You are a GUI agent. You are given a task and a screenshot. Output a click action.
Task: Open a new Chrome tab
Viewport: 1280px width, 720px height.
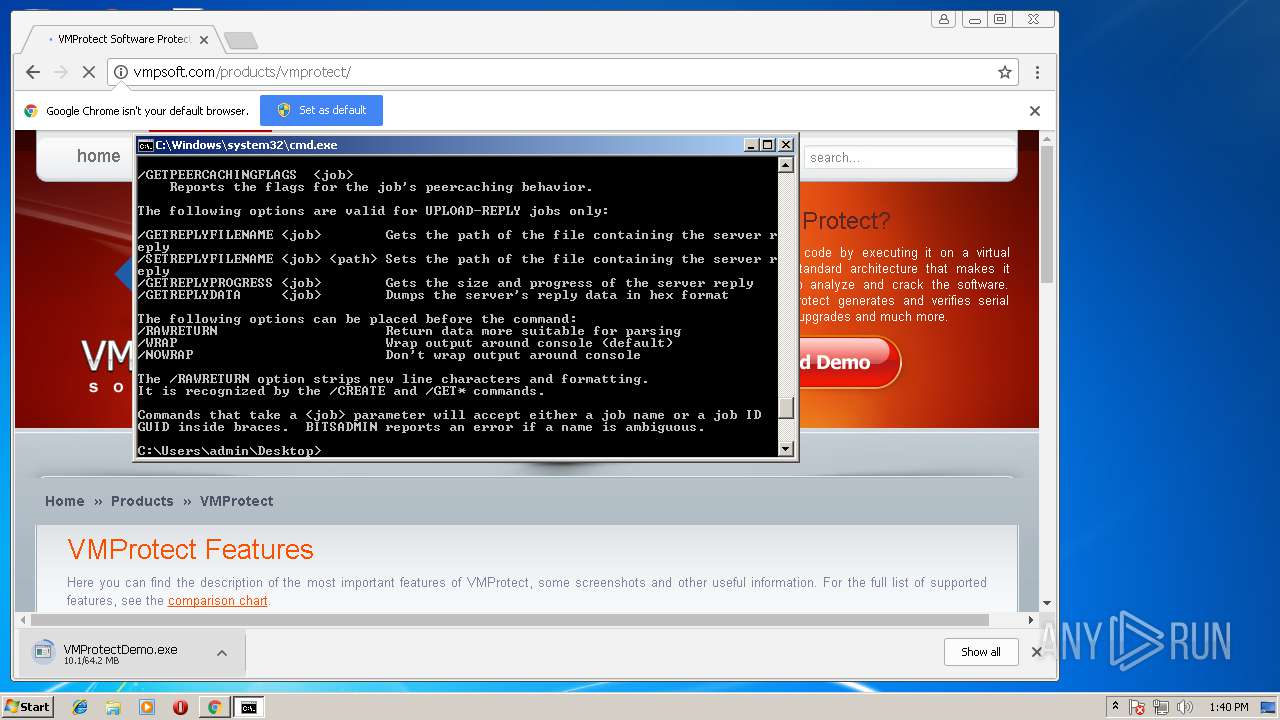[240, 40]
